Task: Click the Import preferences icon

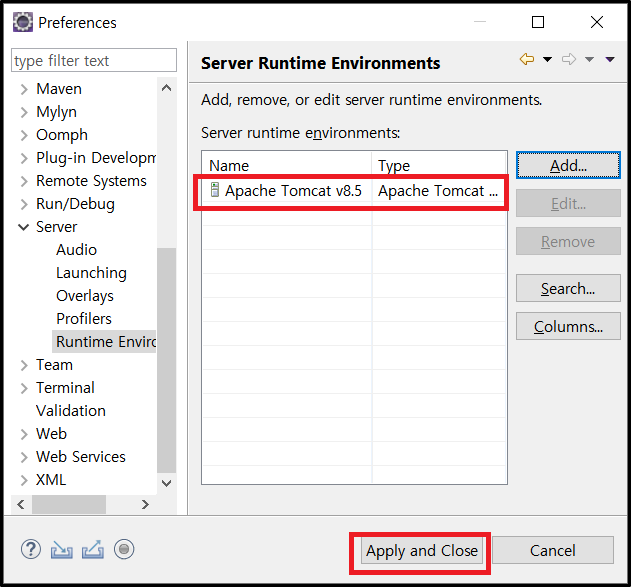Action: (x=62, y=550)
